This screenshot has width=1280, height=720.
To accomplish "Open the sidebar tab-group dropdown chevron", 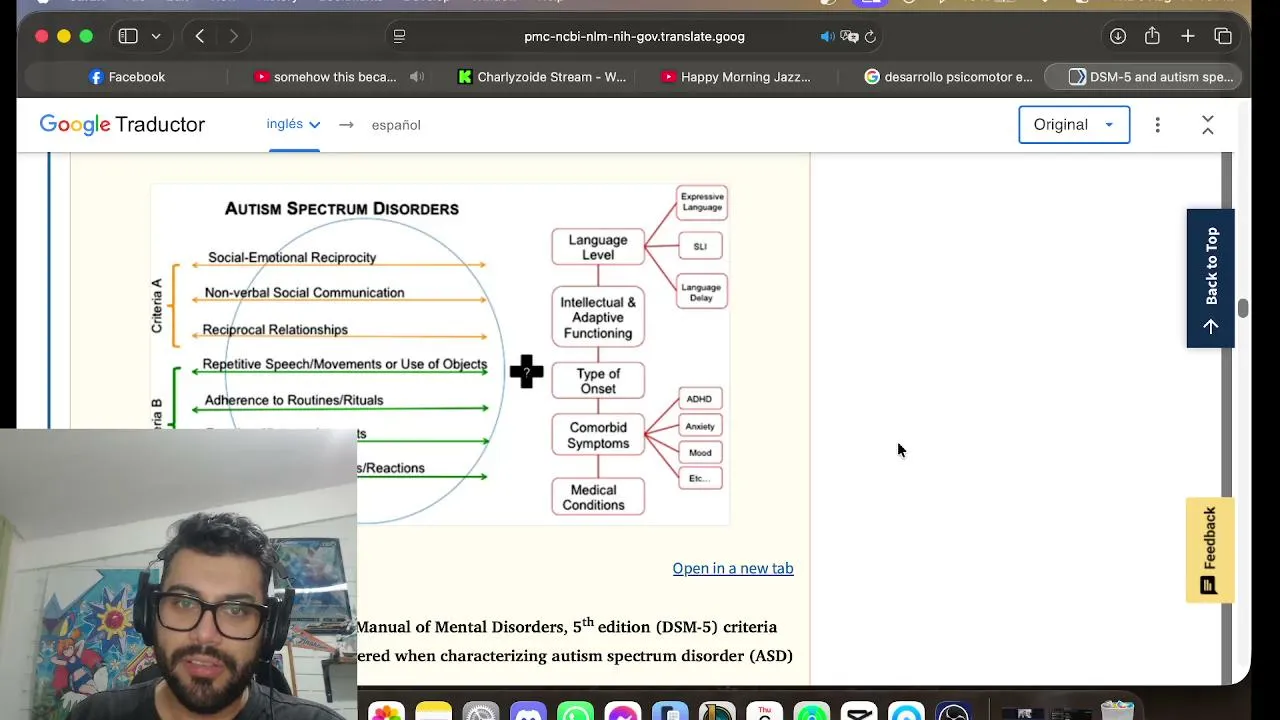I will 156,36.
